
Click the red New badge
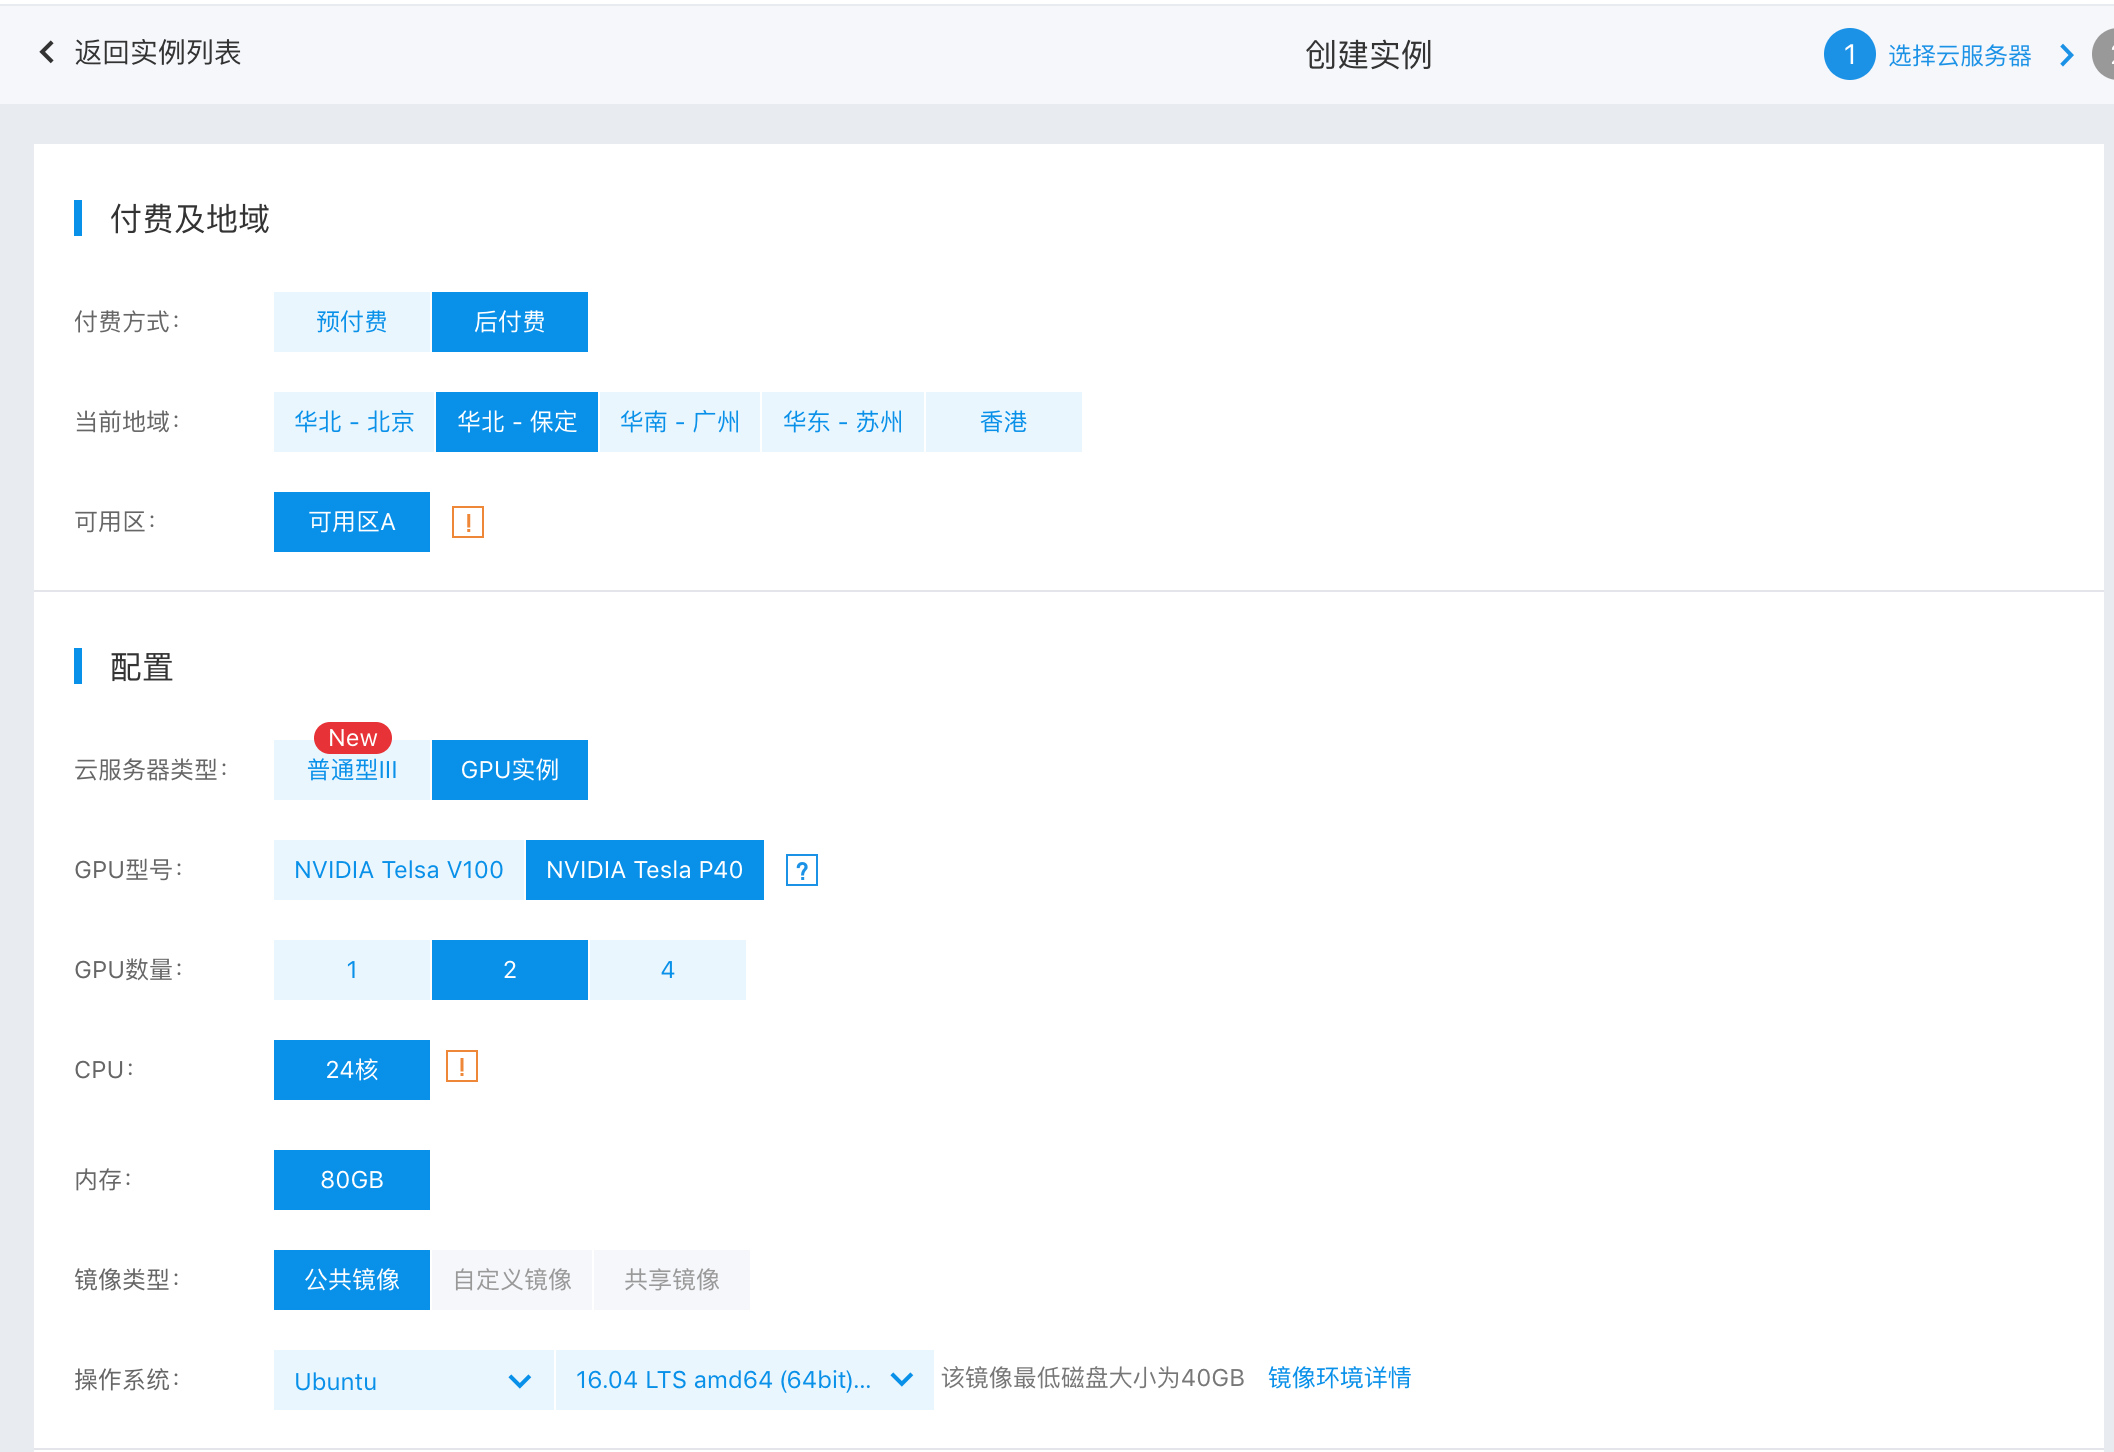tap(353, 737)
